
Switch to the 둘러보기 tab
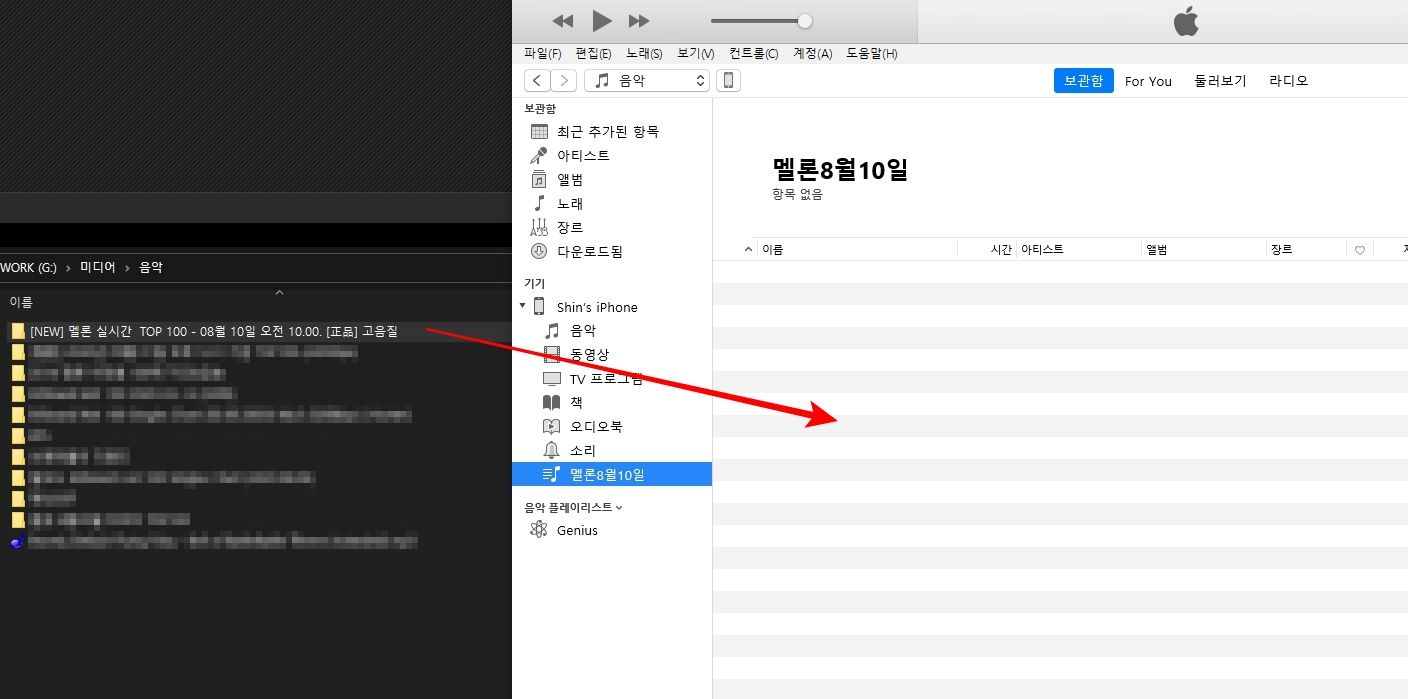point(1220,81)
